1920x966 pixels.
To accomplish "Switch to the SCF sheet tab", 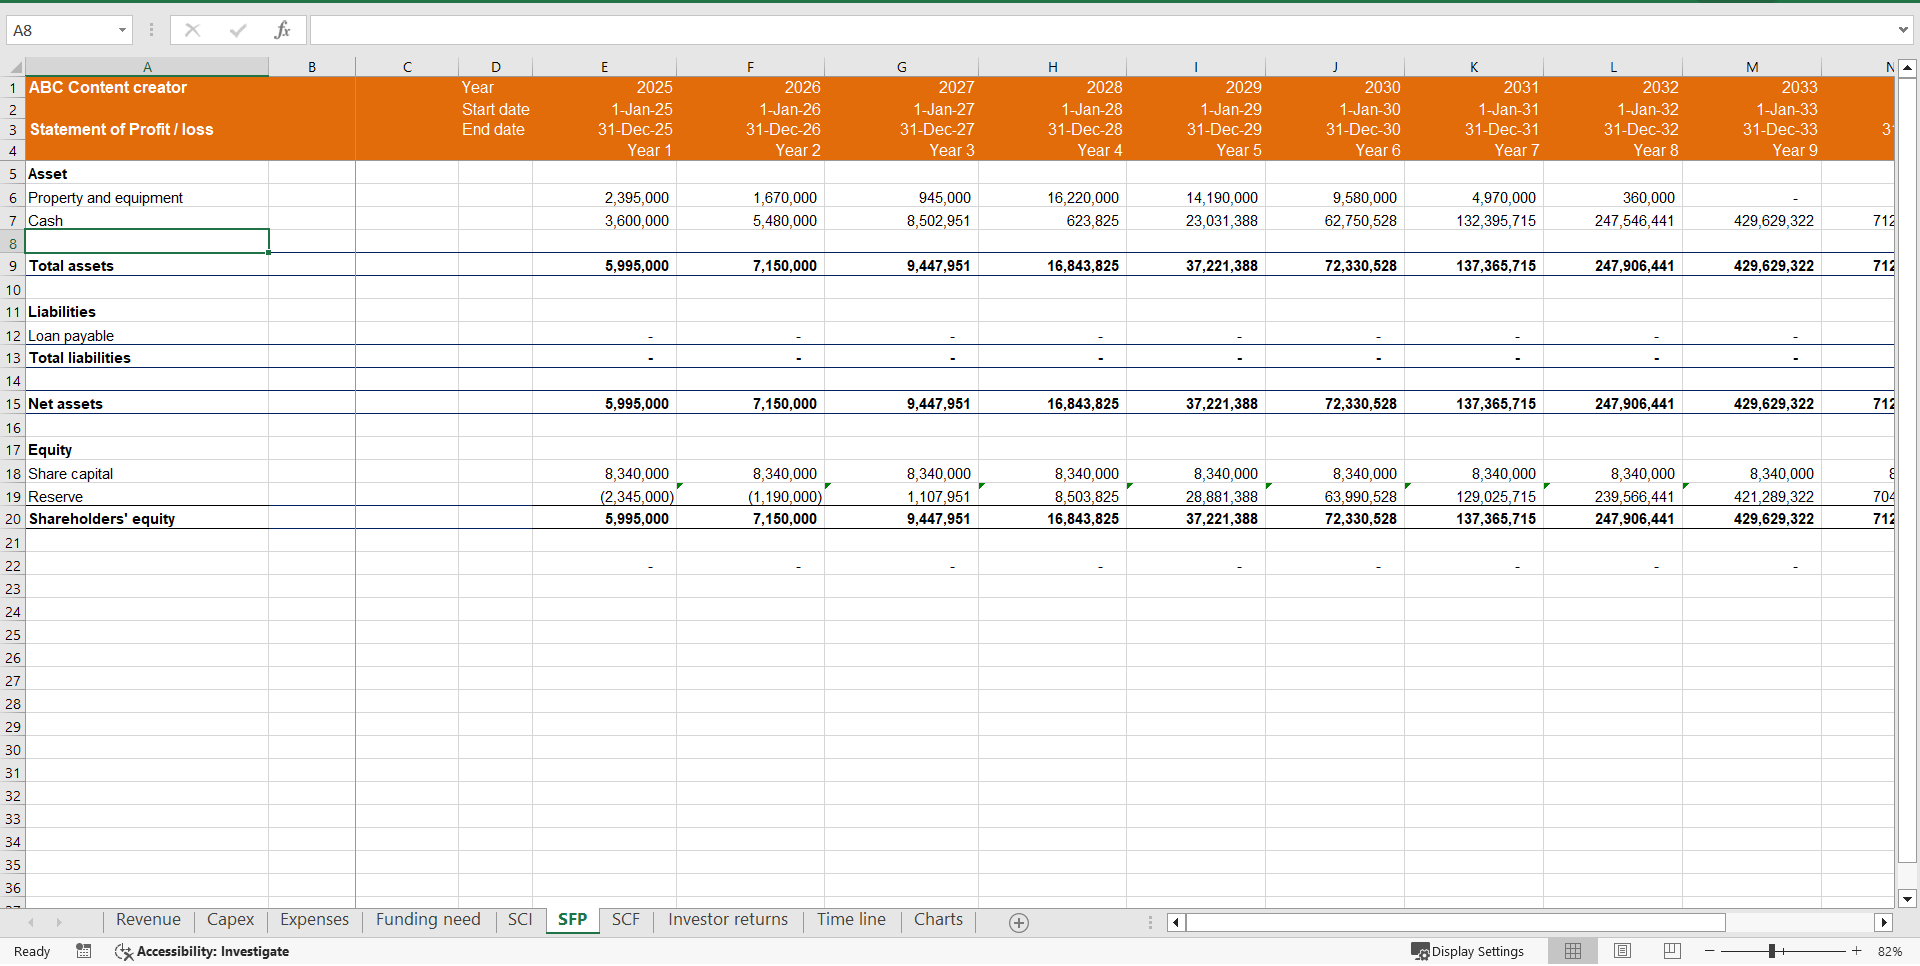I will [x=625, y=920].
